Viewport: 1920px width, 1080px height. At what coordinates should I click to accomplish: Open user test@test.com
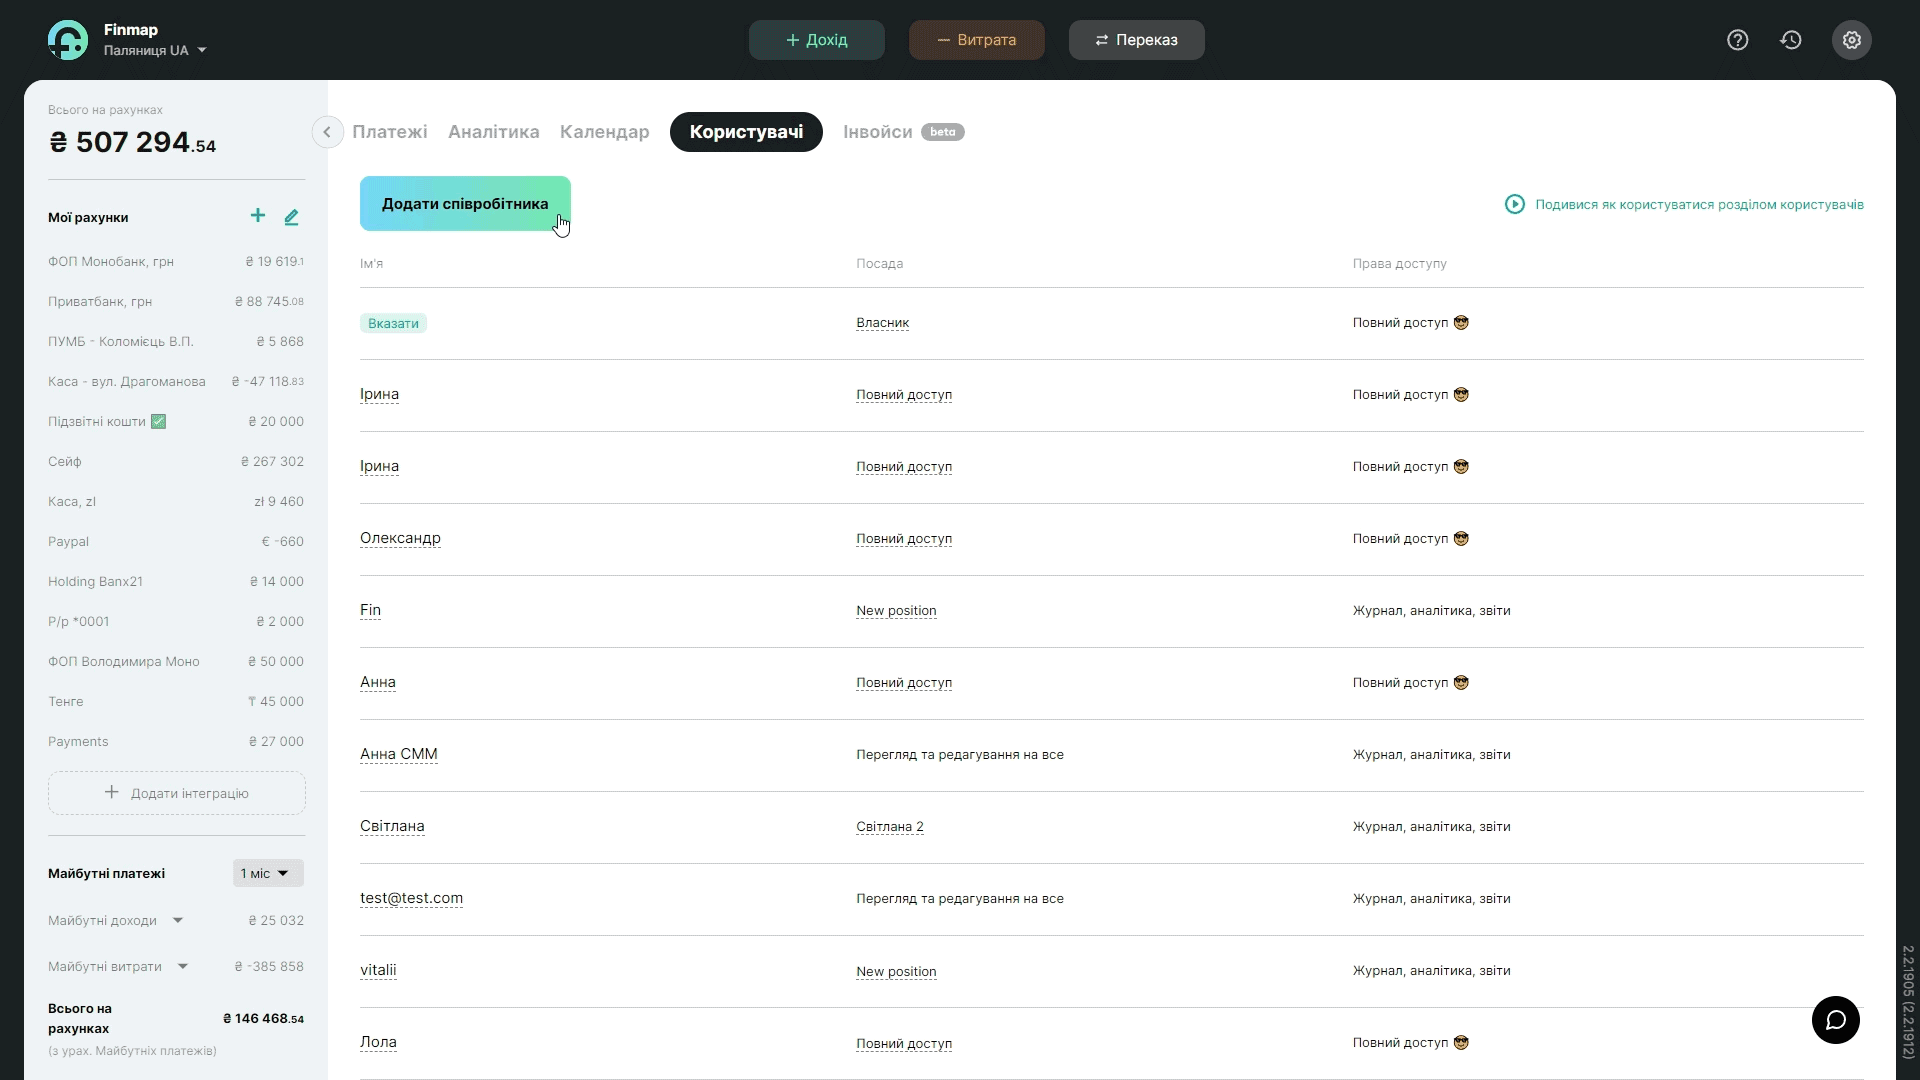[x=411, y=898]
